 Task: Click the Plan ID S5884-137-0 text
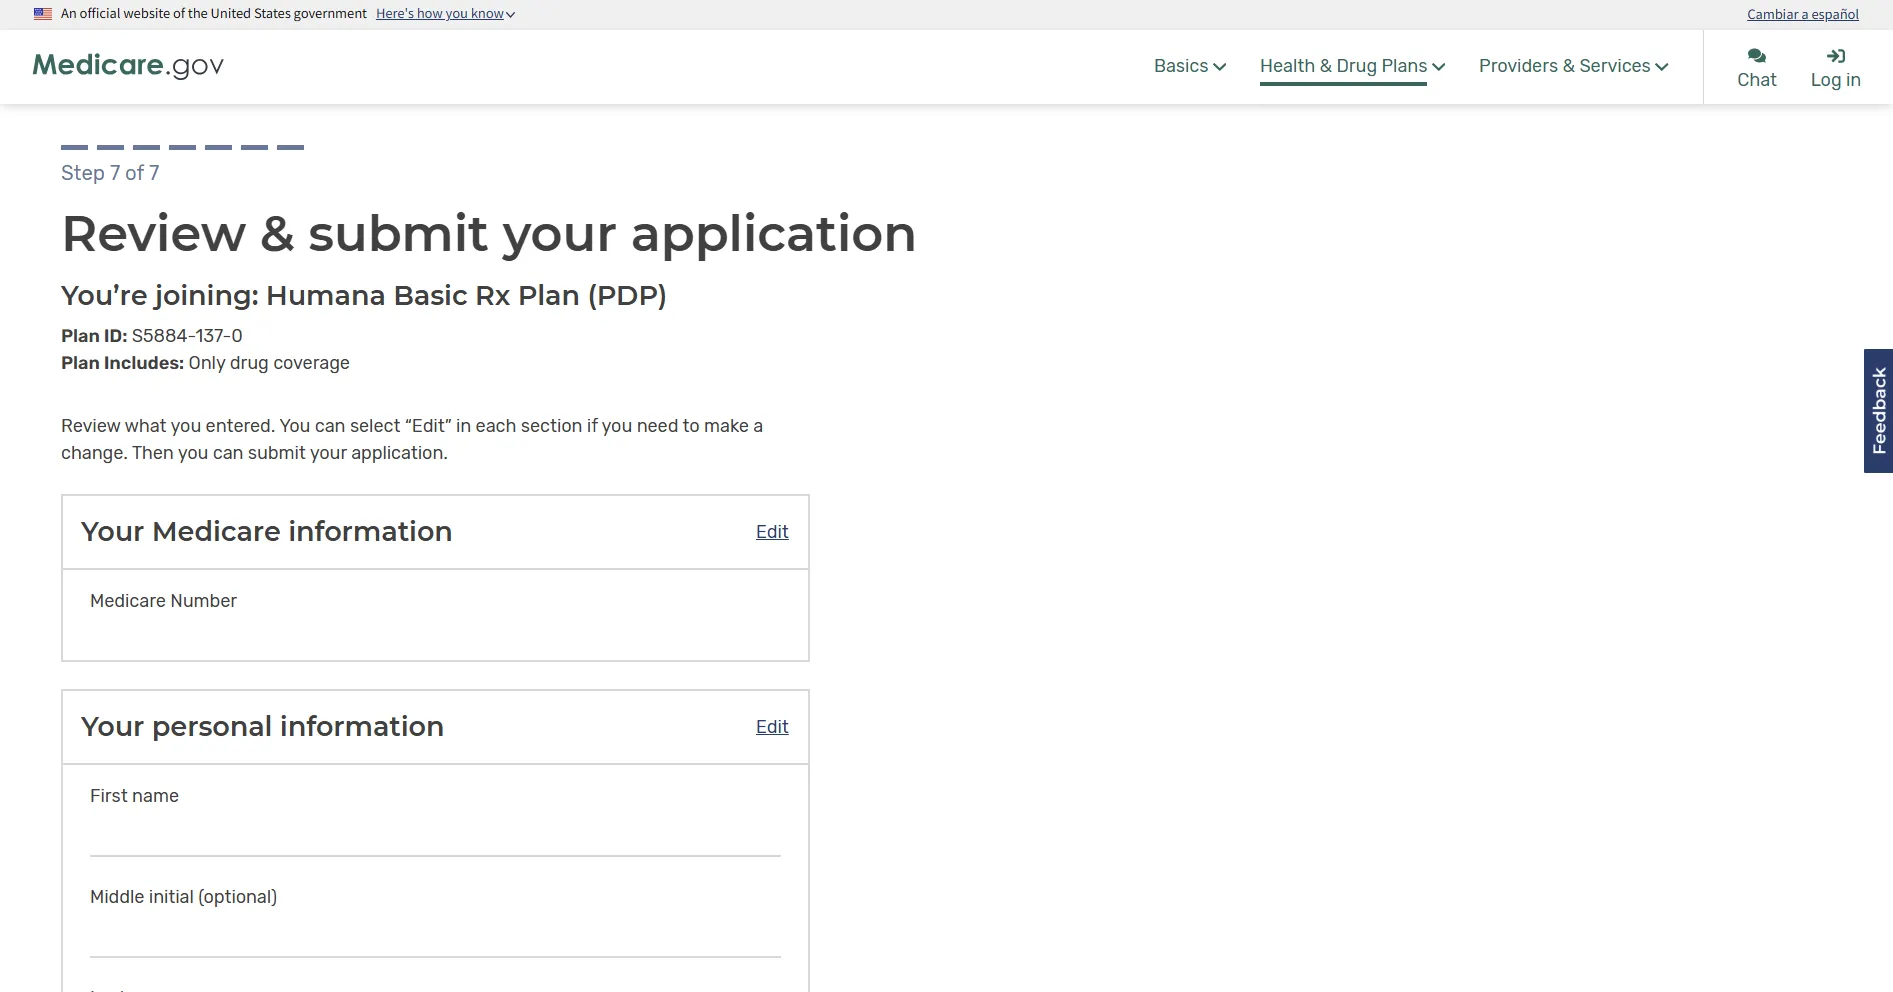(152, 336)
